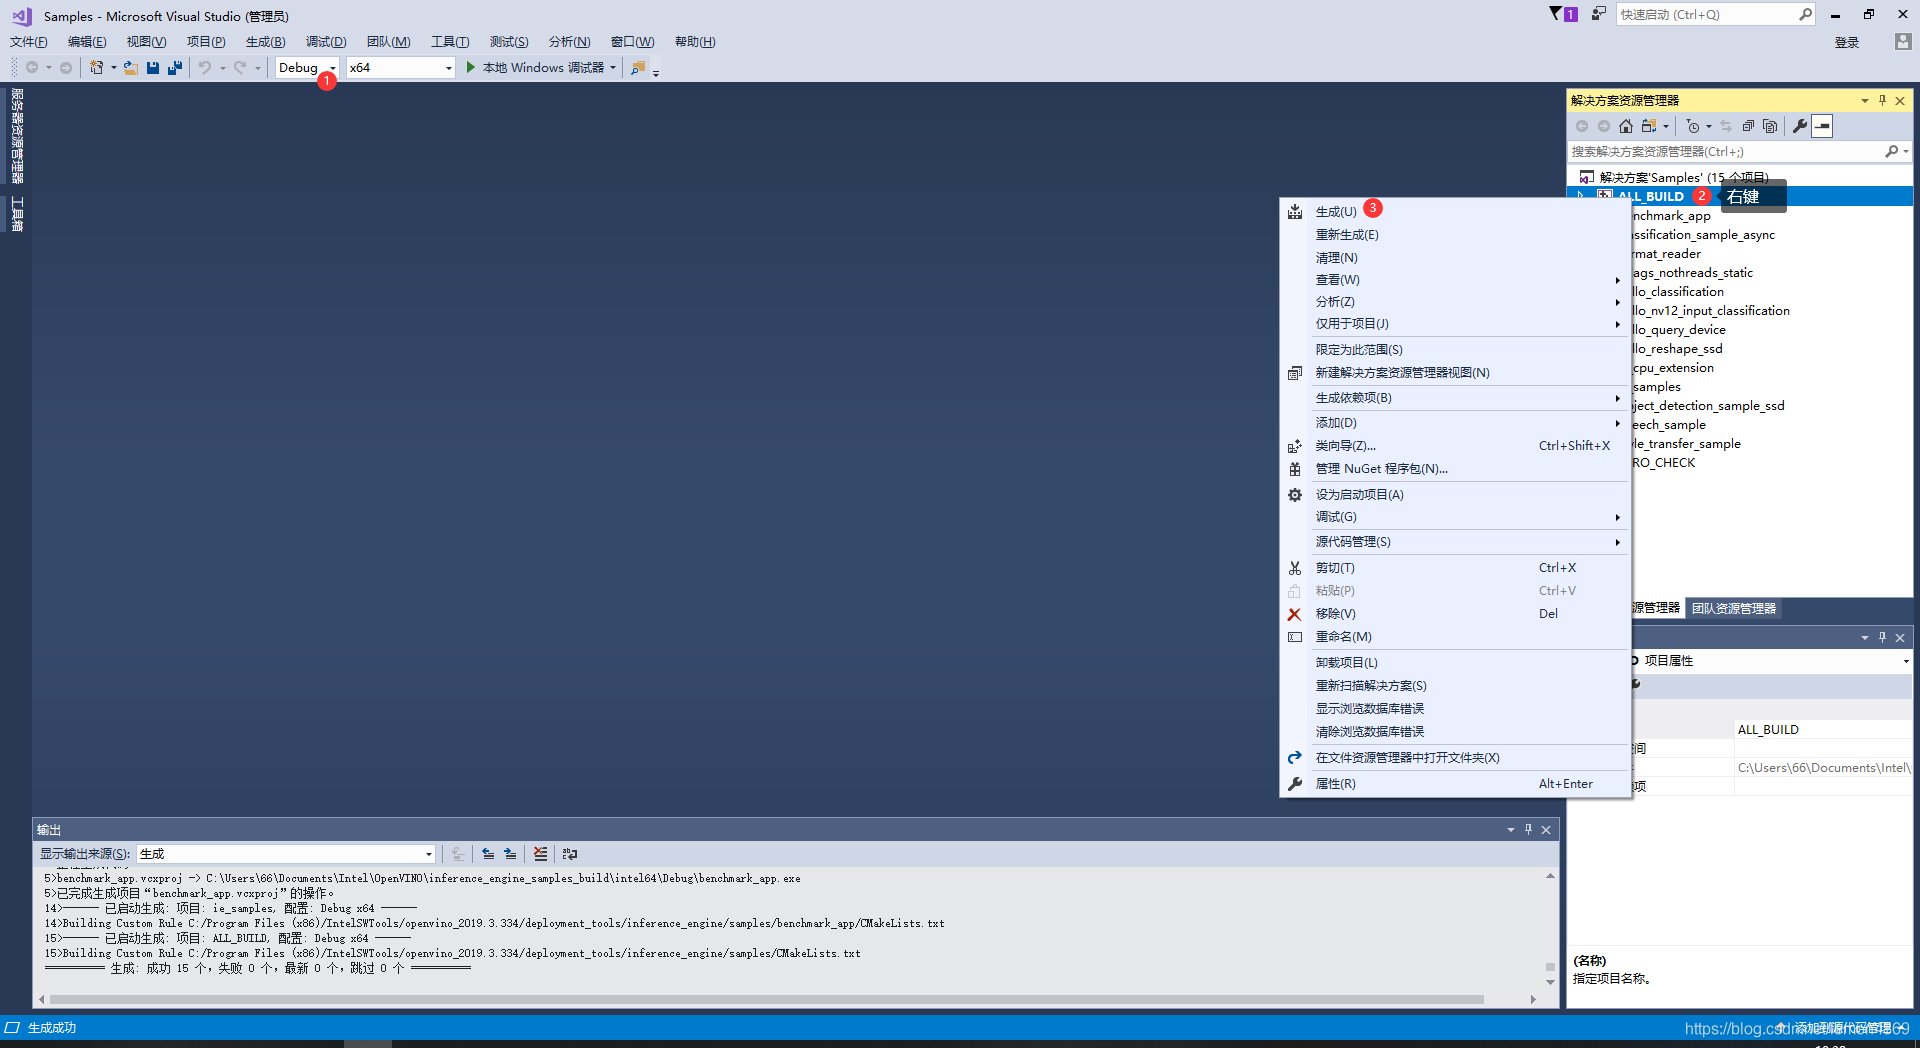Click the 登录 sign-in link
This screenshot has width=1920, height=1048.
point(1847,43)
